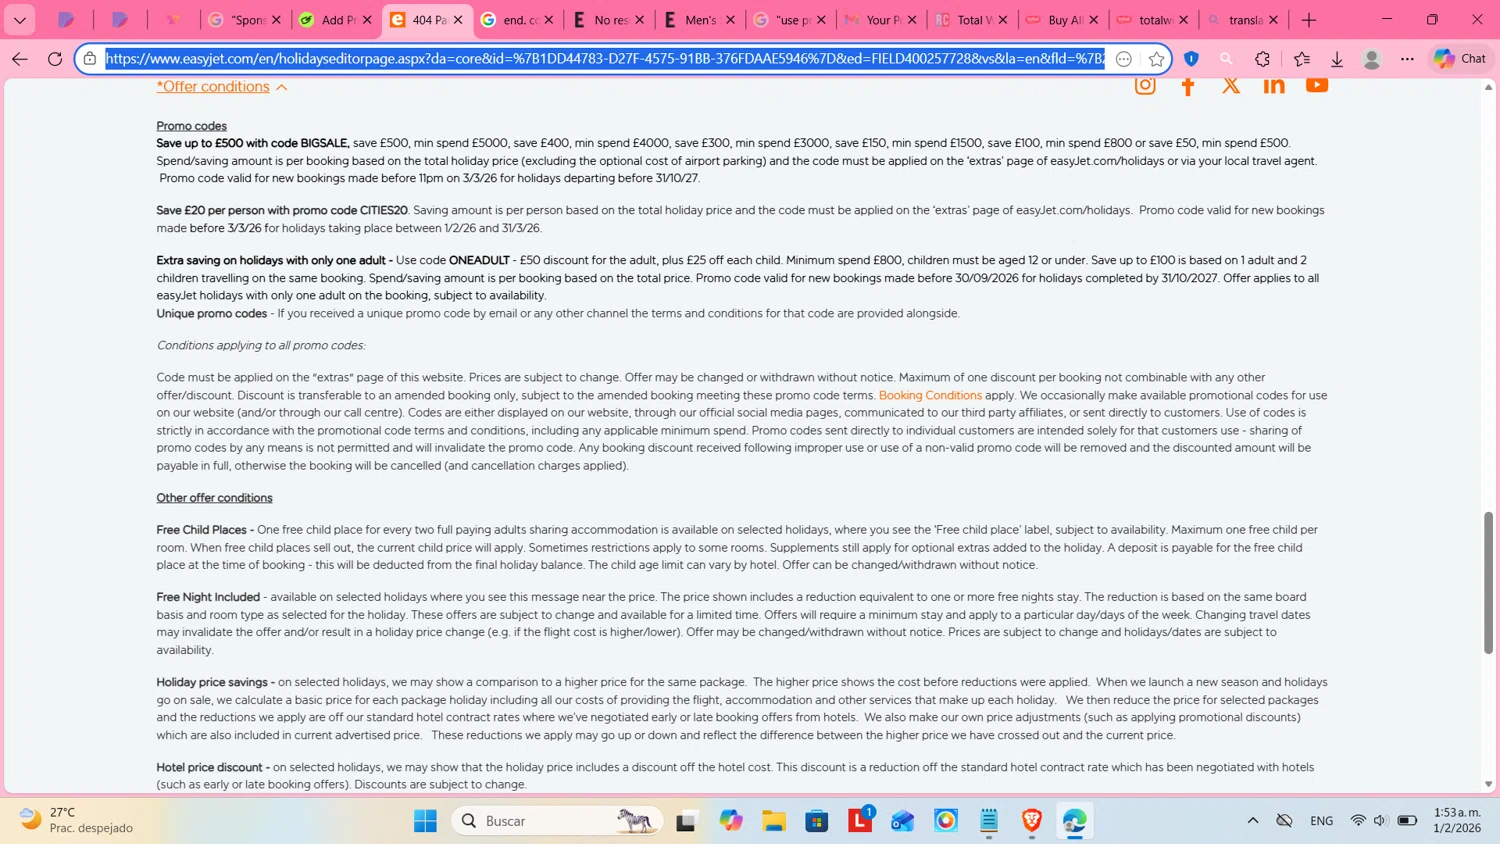Open File Explorer from the taskbar
Image resolution: width=1500 pixels, height=844 pixels.
(x=774, y=821)
